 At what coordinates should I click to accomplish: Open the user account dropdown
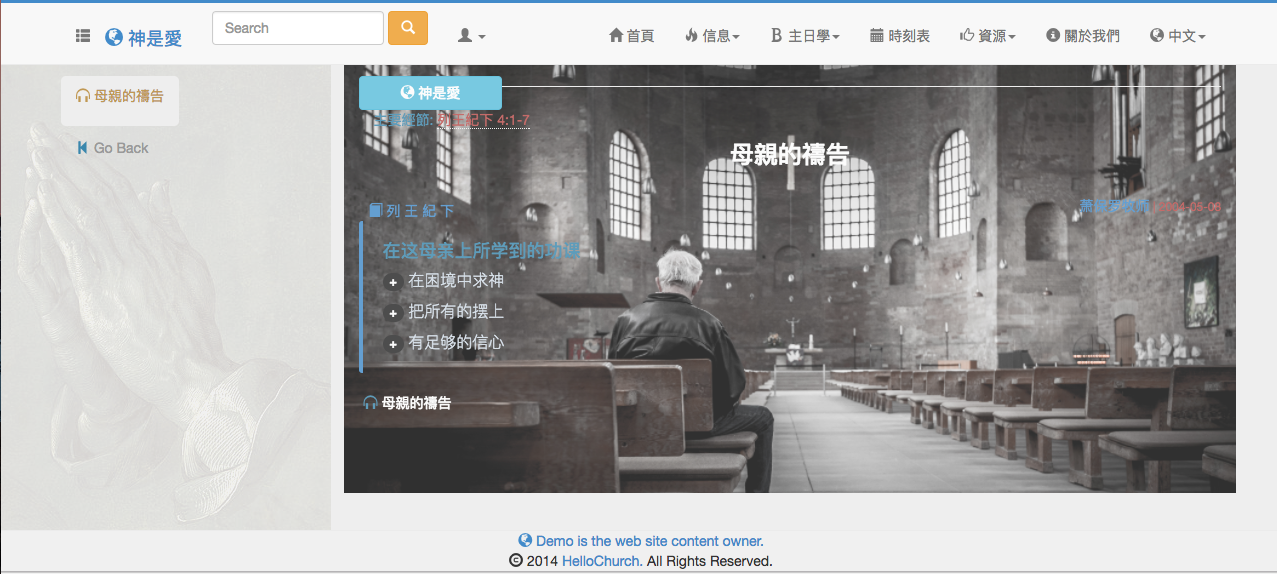[x=471, y=36]
